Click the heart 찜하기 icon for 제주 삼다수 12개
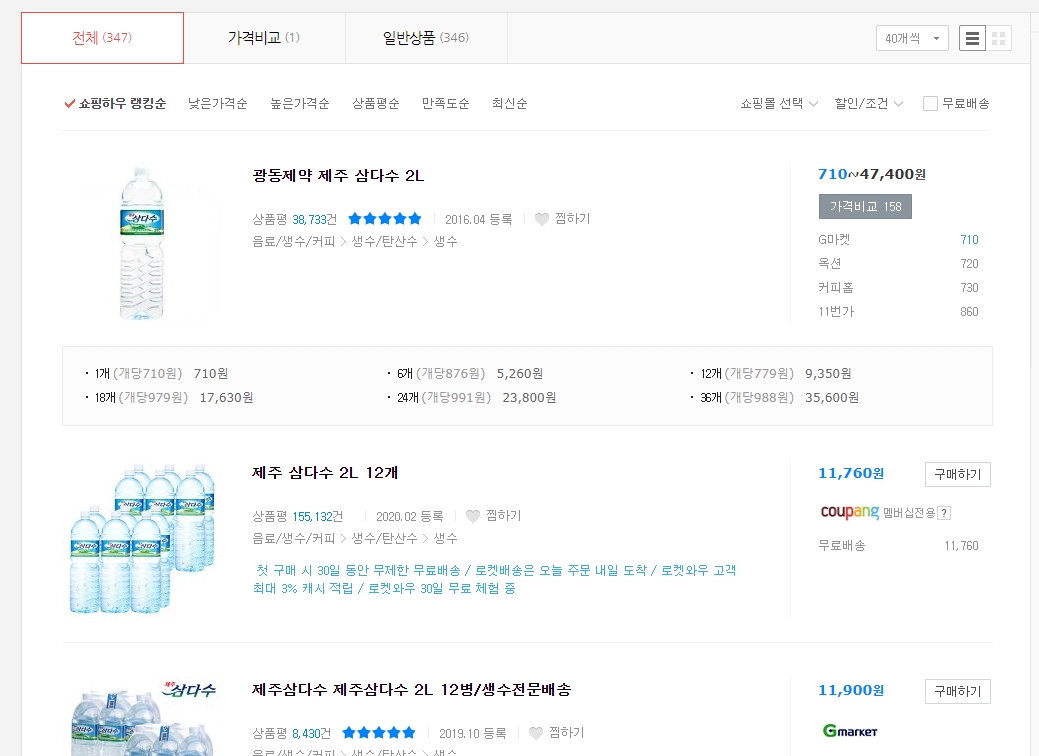Screen dimensions: 1039x756 471,515
